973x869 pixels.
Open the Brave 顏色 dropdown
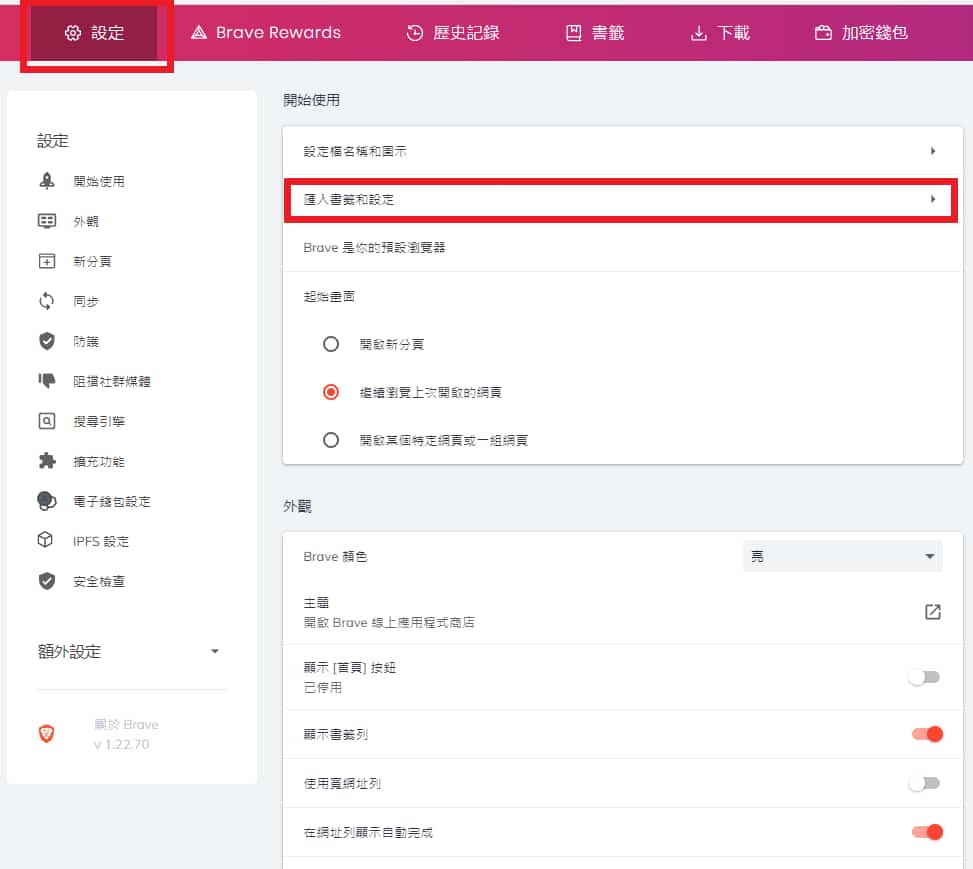click(x=842, y=556)
